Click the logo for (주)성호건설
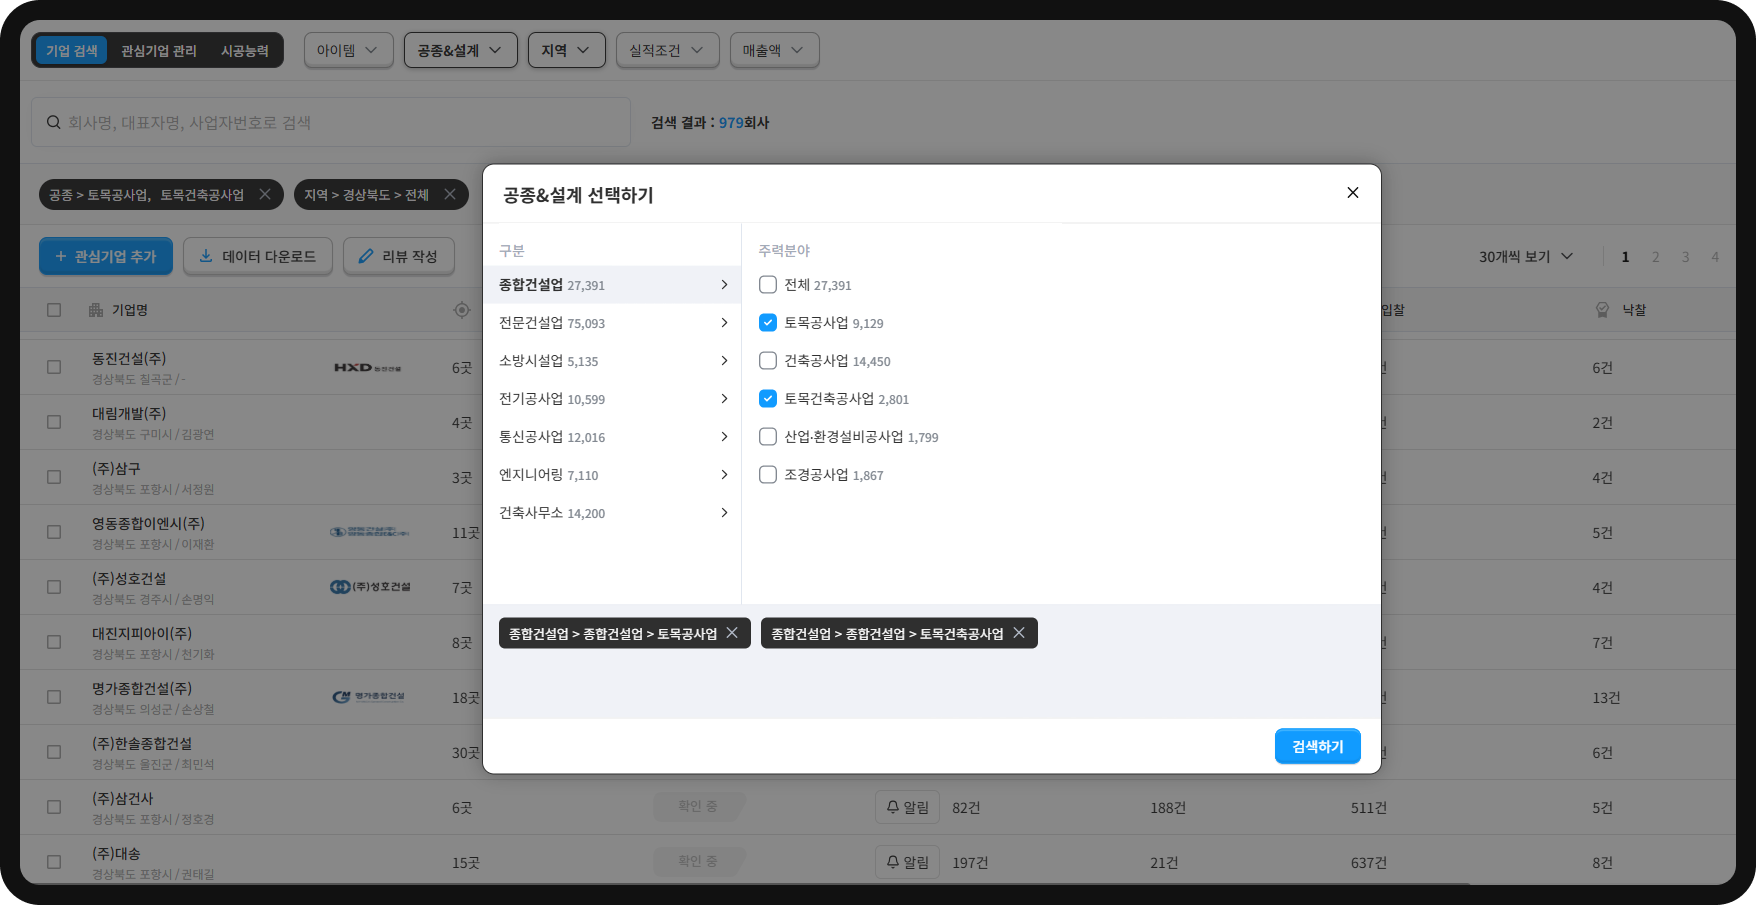 coord(370,587)
